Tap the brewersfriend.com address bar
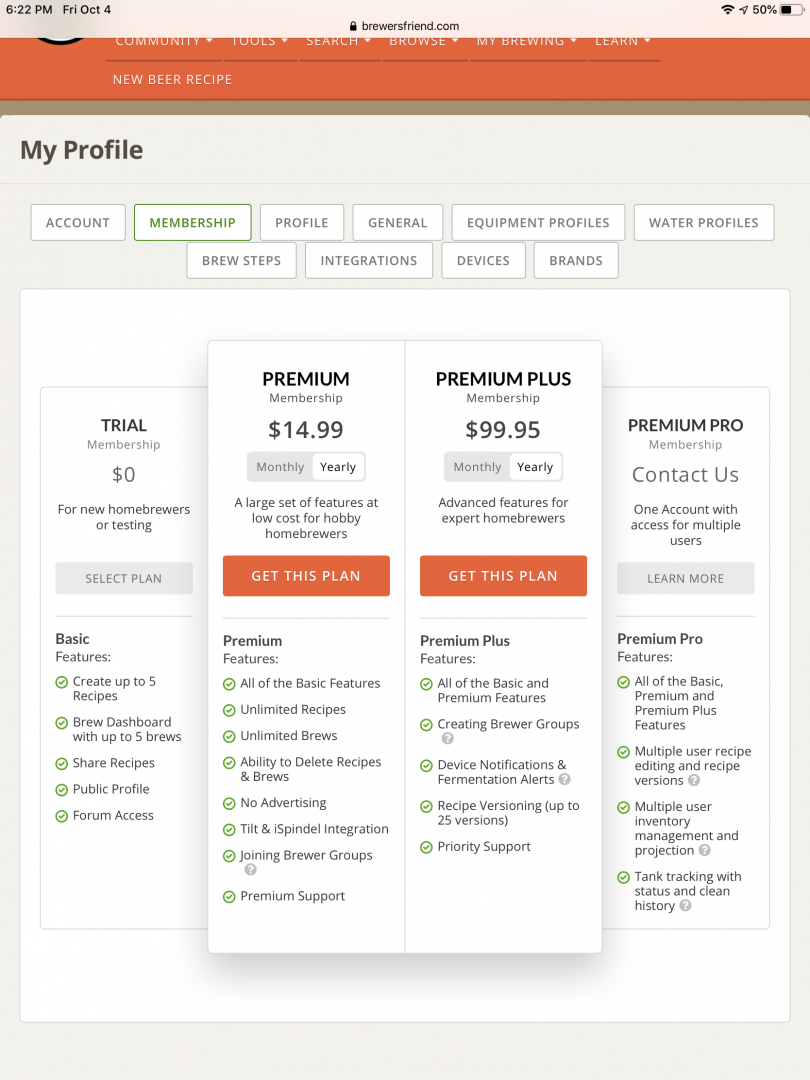 click(x=405, y=26)
